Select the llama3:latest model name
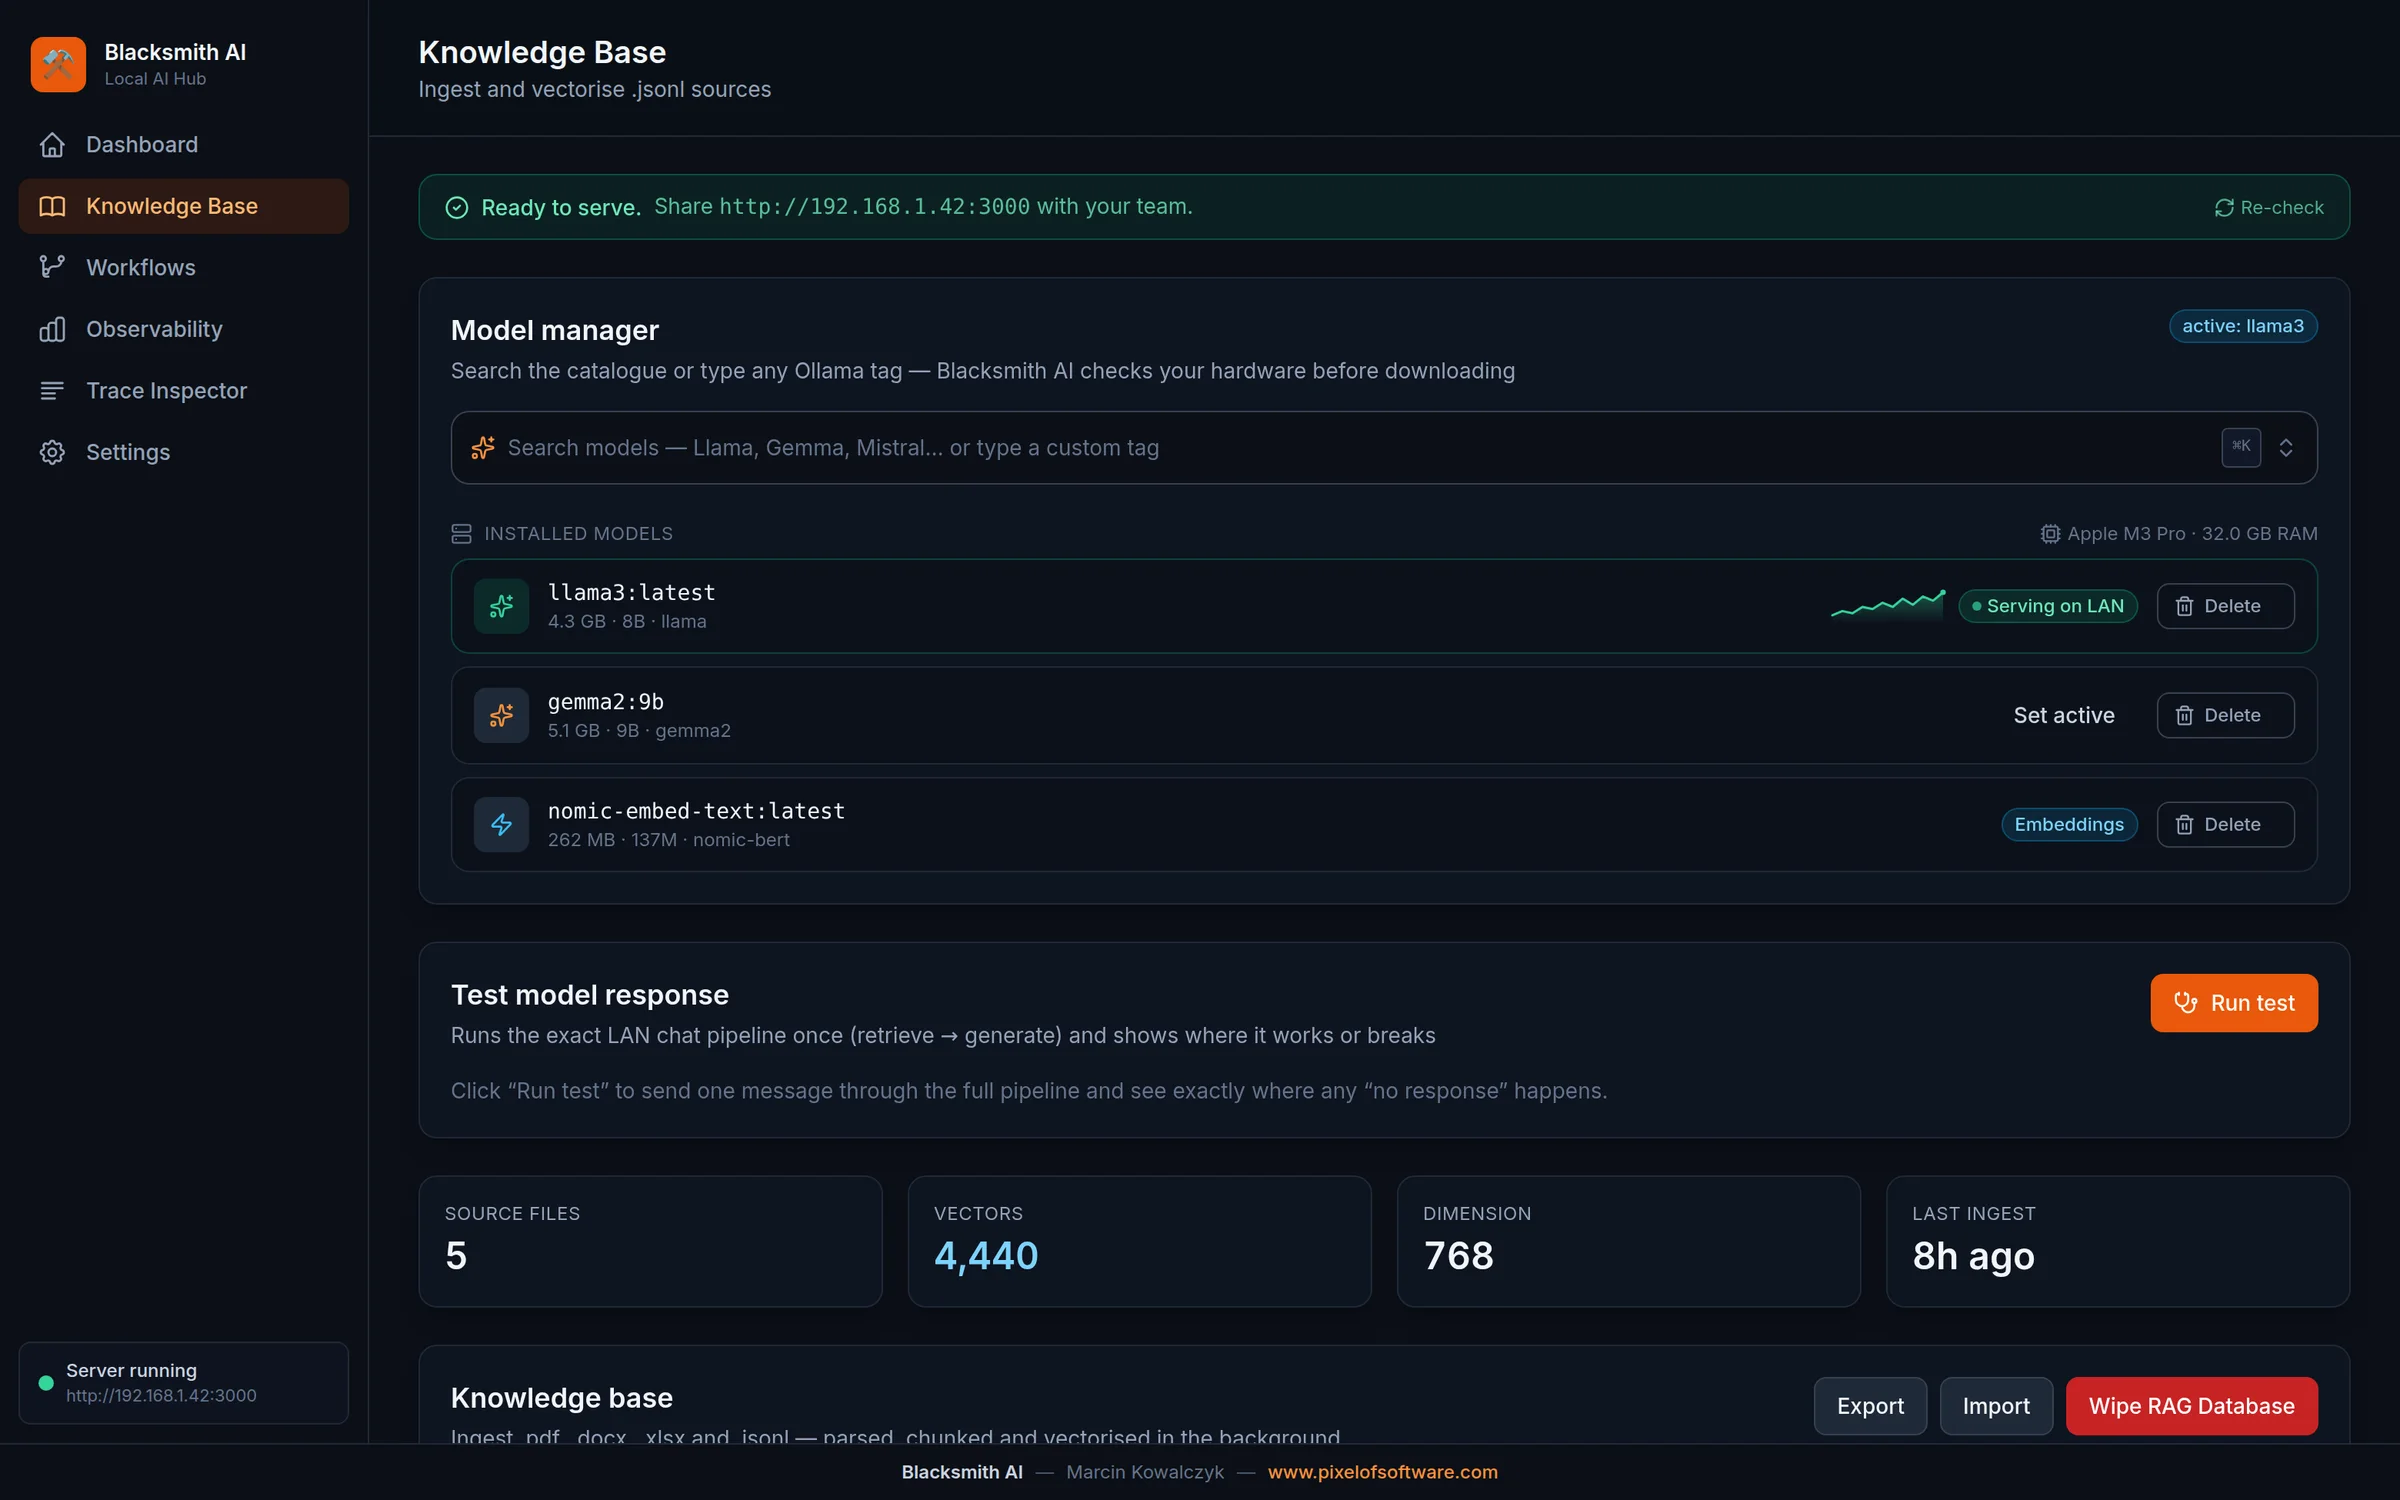The image size is (2400, 1500). click(632, 592)
